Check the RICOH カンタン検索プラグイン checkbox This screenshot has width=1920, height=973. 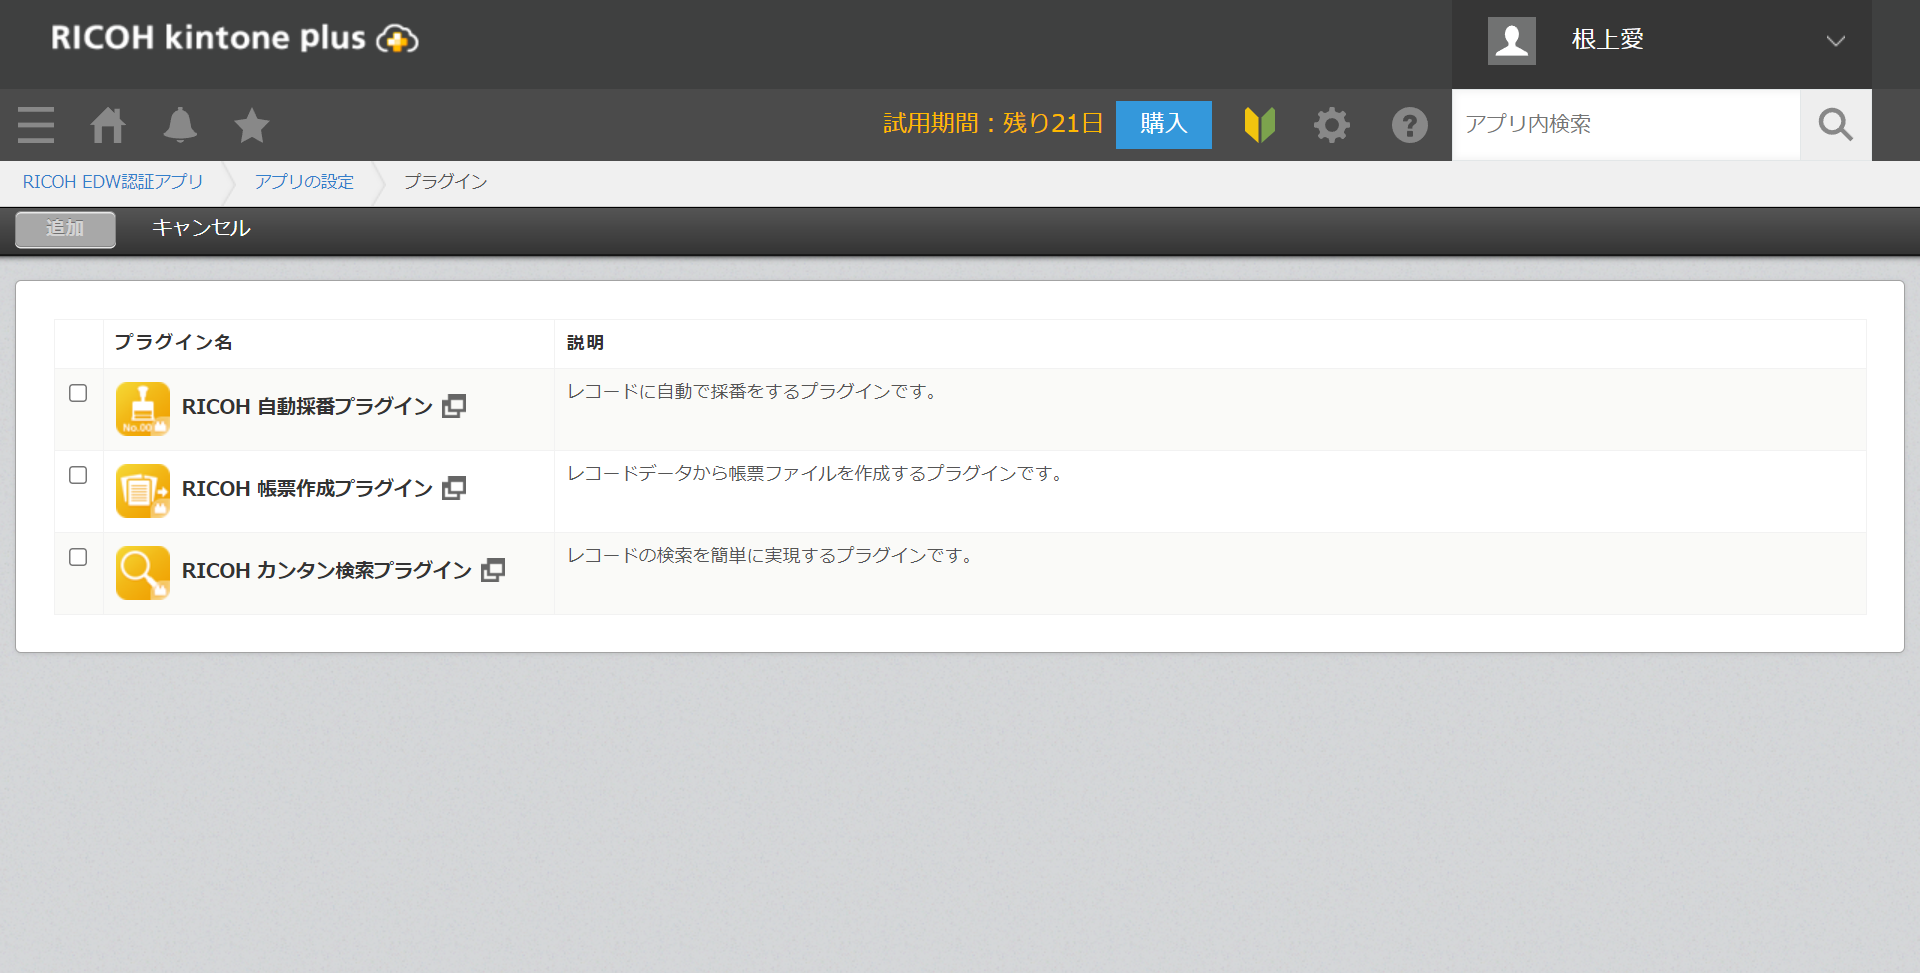tap(78, 557)
